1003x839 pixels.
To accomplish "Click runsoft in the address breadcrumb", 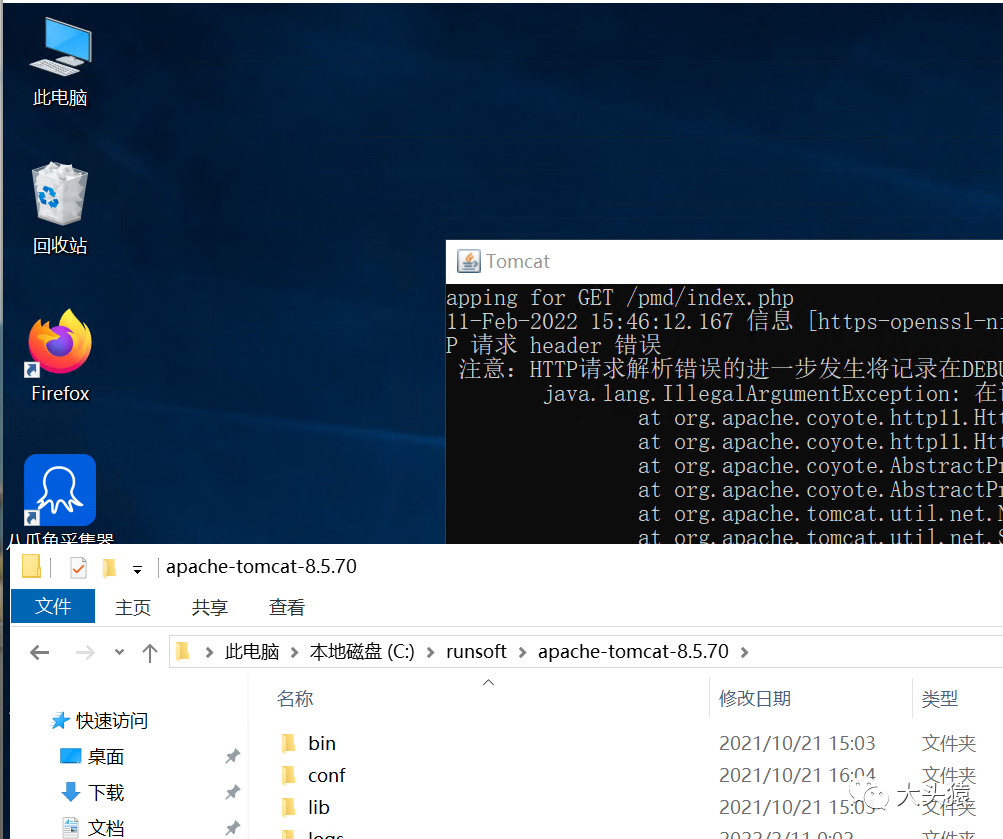I will [x=477, y=652].
